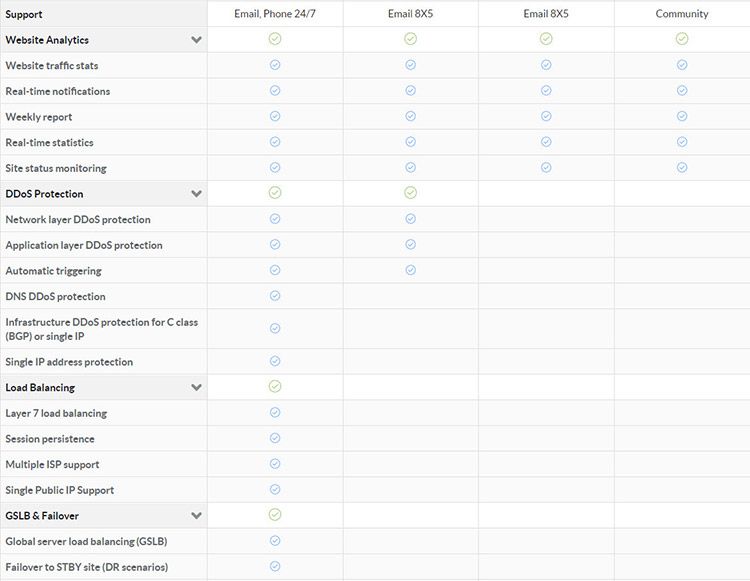The image size is (750, 581).
Task: Click the Layer 7 load balancing checkmark
Action: pos(275,412)
